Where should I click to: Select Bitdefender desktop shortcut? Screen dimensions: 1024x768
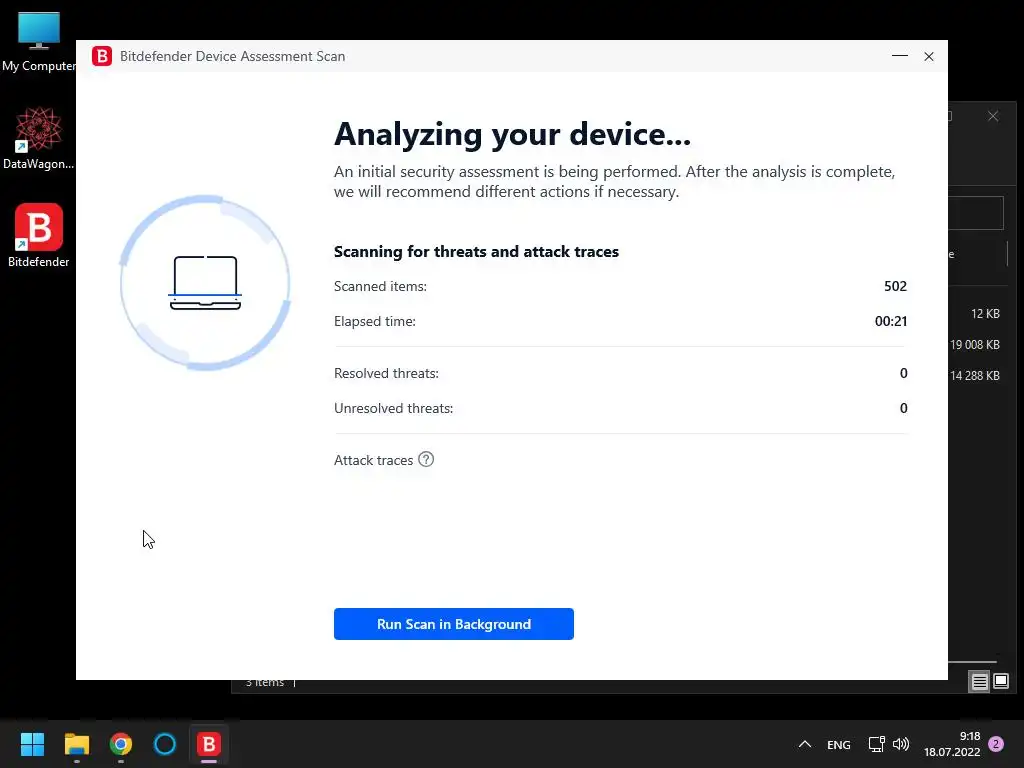click(x=39, y=236)
